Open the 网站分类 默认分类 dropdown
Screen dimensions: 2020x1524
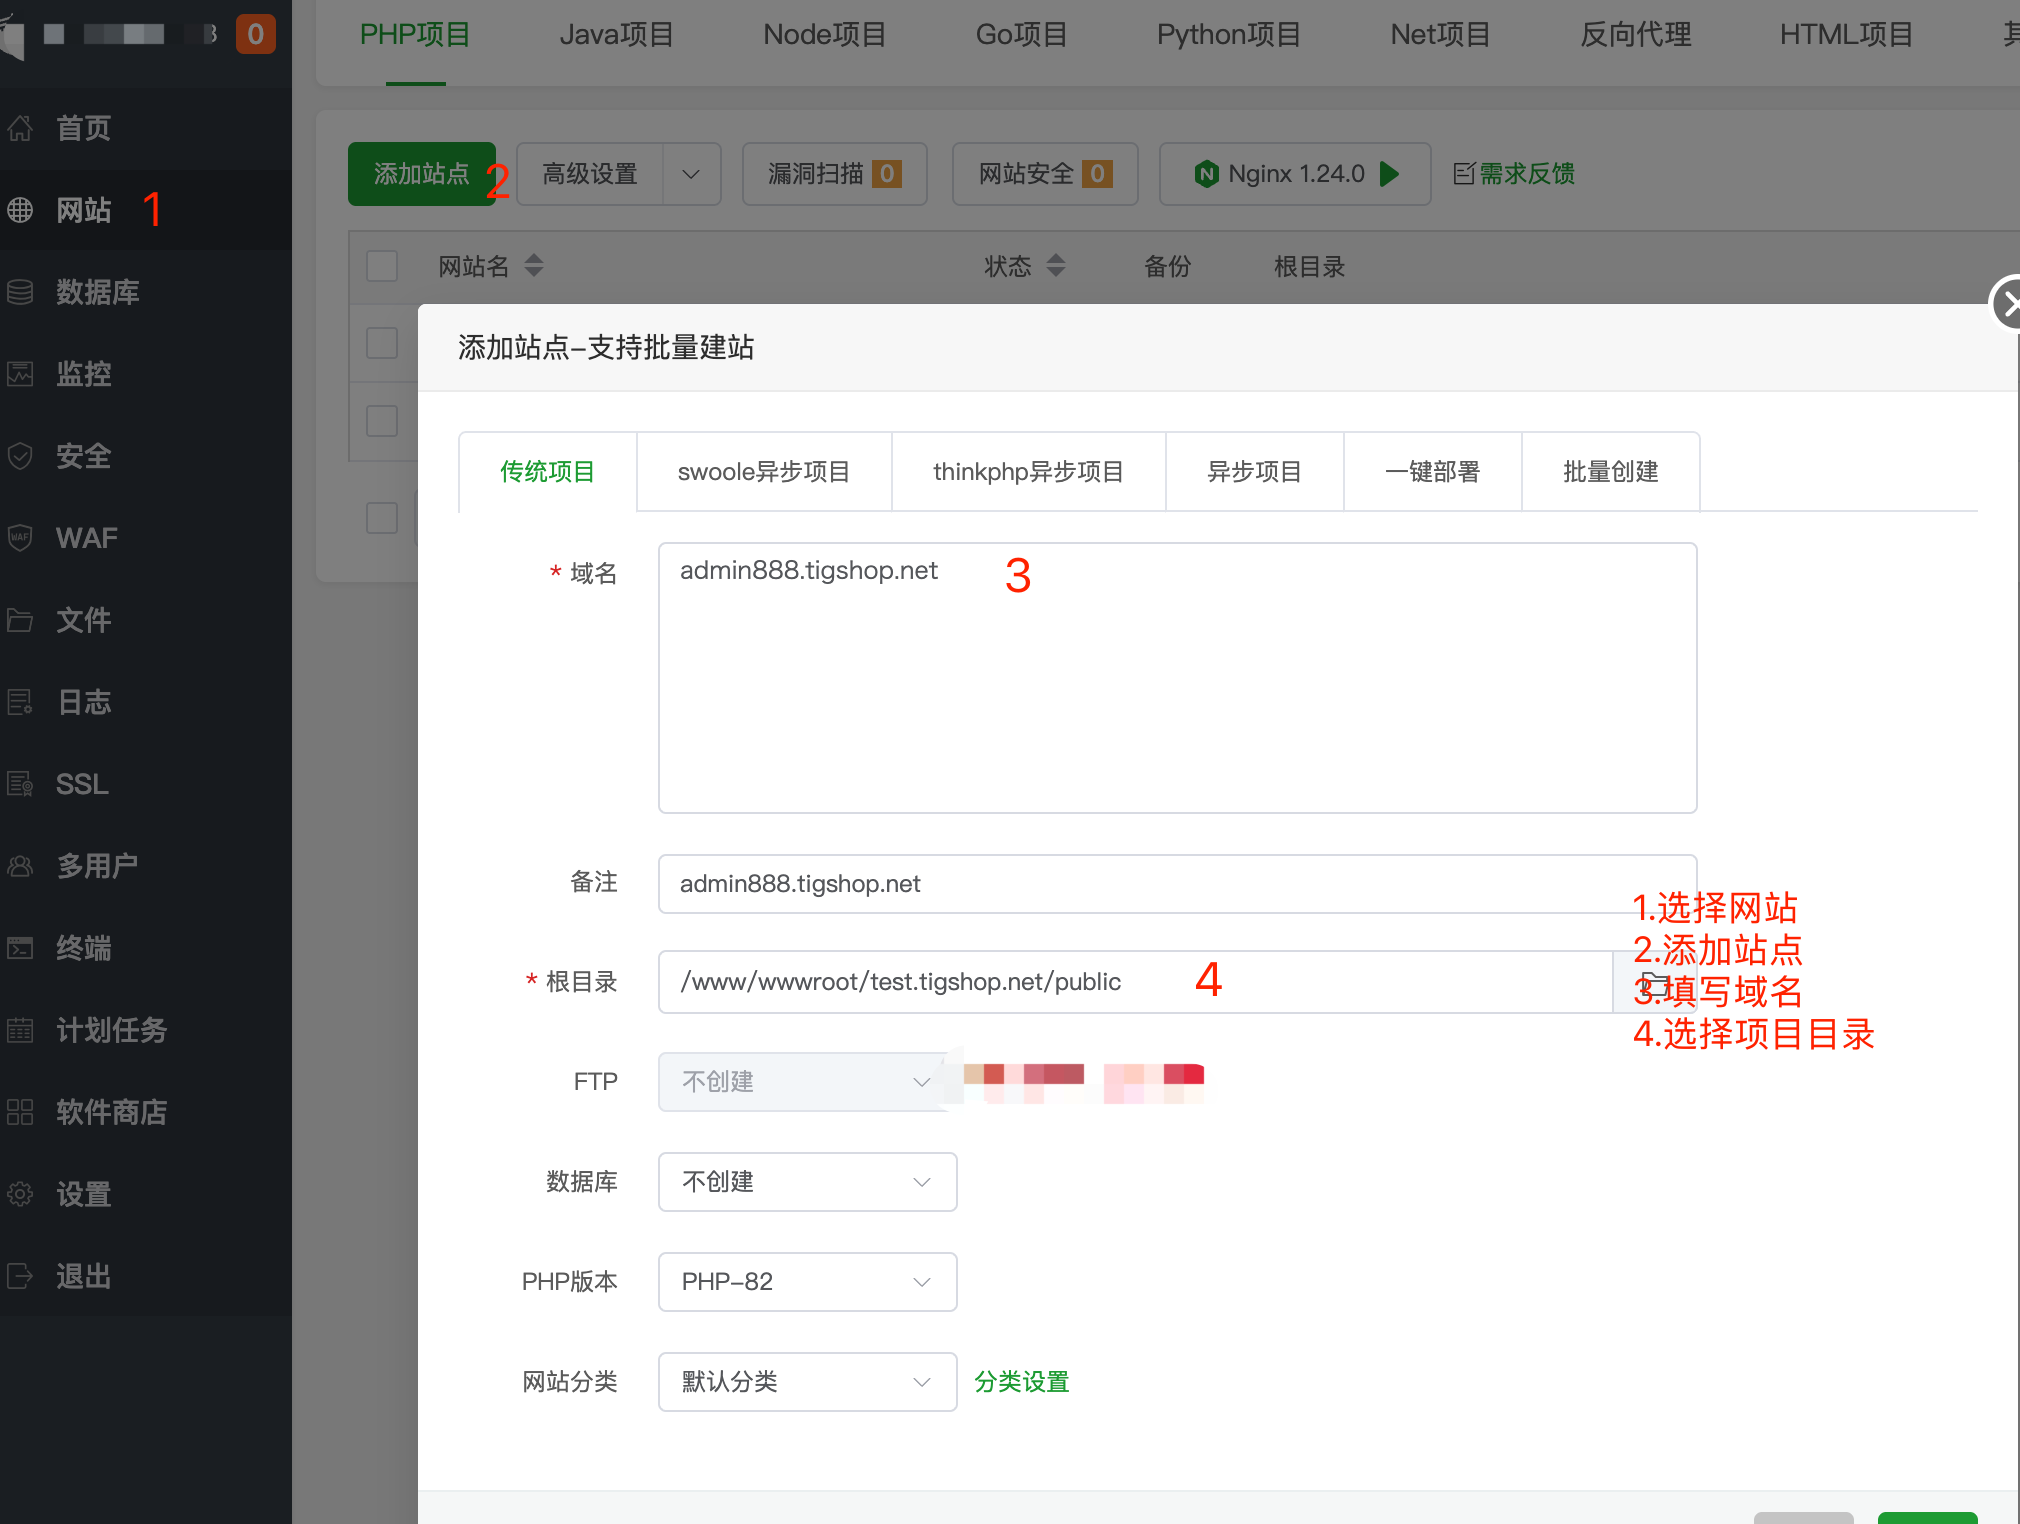(808, 1382)
